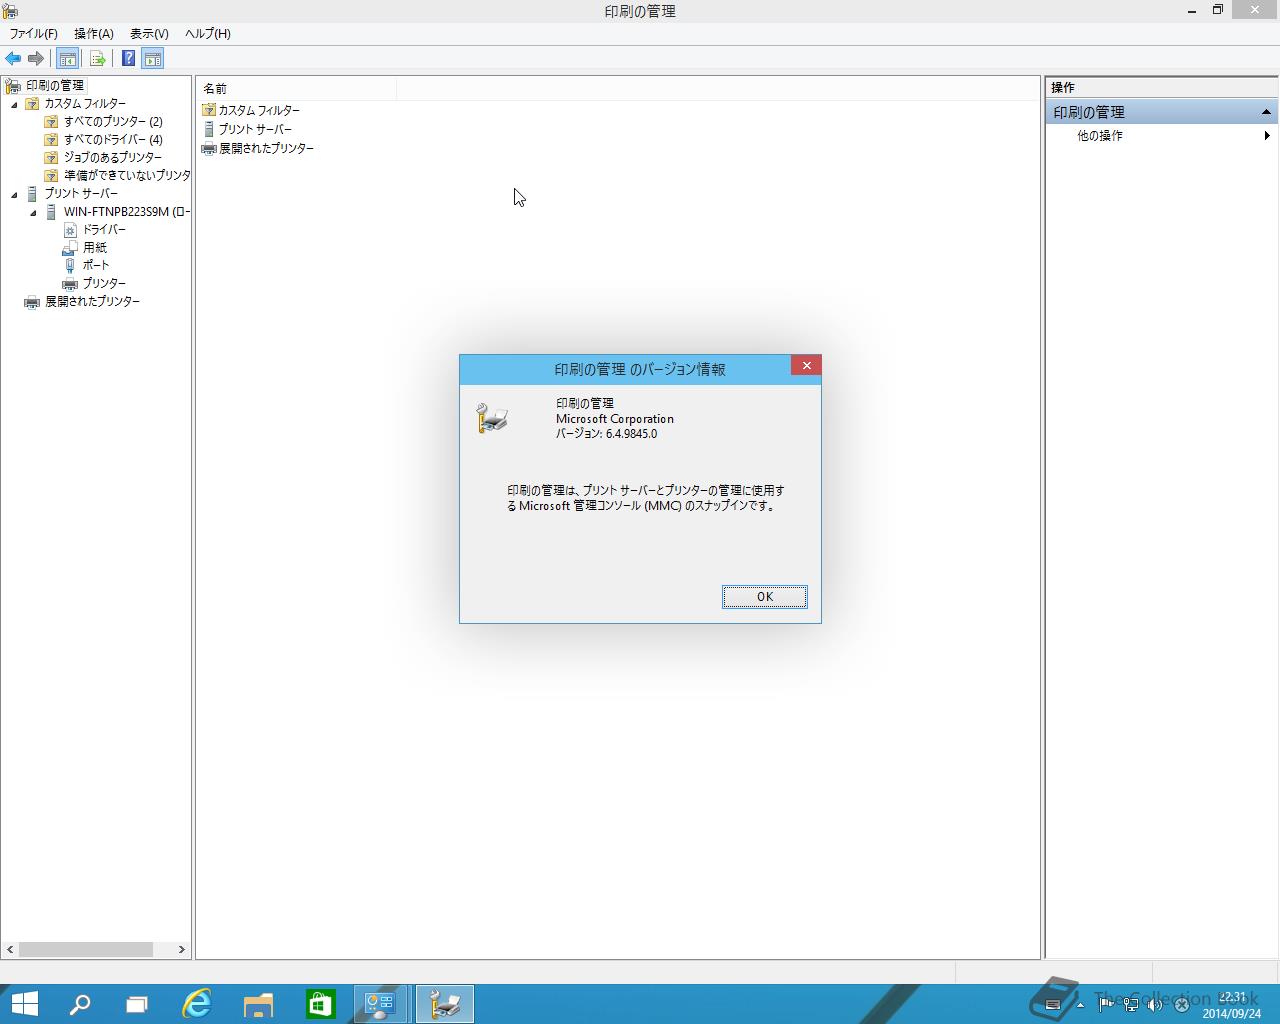Click OK in the version dialog
This screenshot has height=1024, width=1280.
(x=765, y=597)
